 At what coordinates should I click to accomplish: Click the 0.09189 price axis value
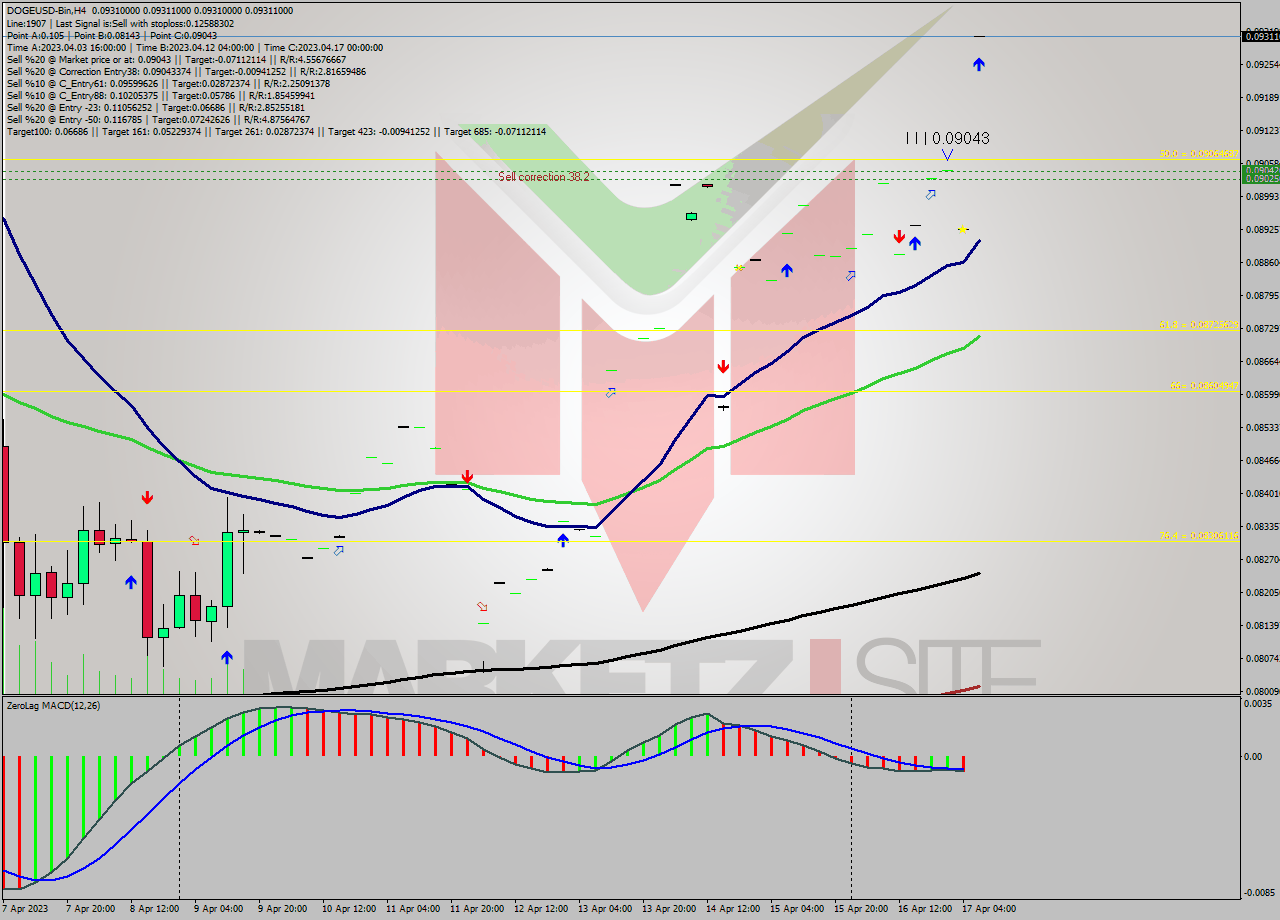pos(1262,98)
